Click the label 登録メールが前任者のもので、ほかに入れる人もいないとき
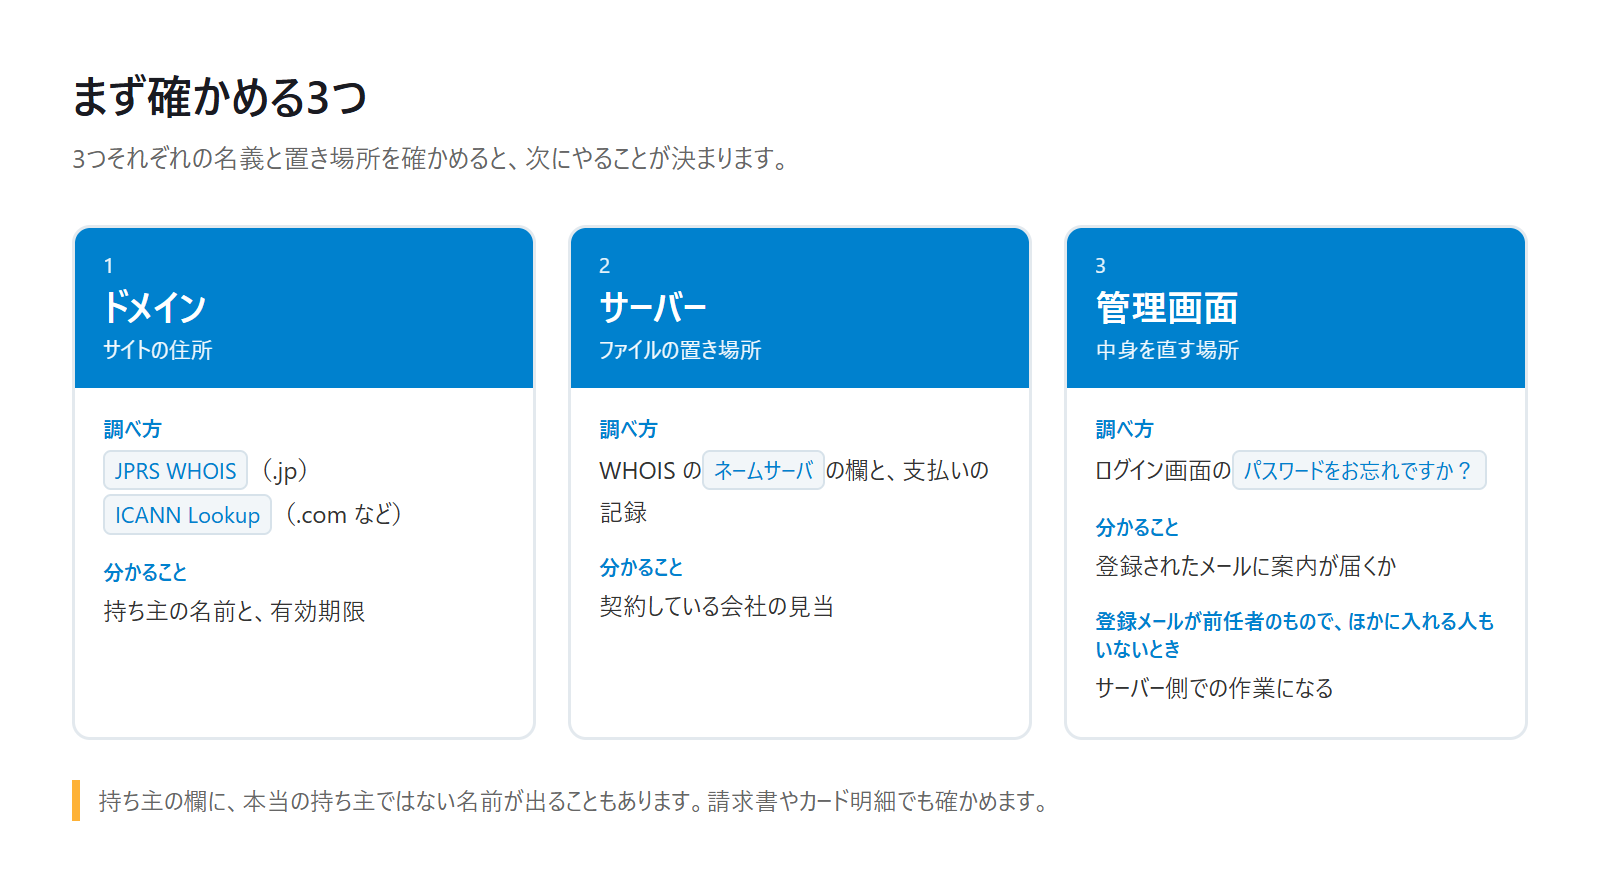The image size is (1600, 888). point(1295,635)
